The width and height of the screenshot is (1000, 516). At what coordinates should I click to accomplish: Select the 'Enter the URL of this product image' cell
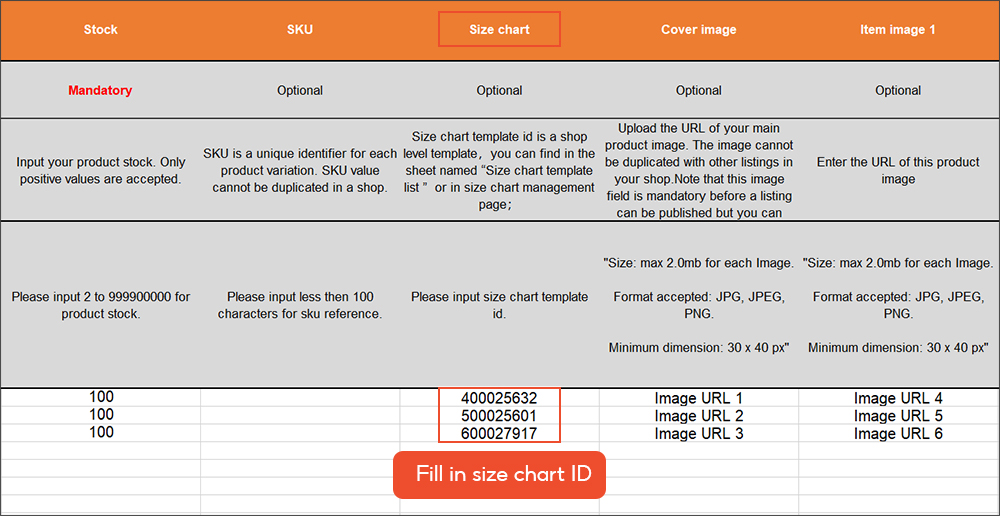tap(898, 170)
